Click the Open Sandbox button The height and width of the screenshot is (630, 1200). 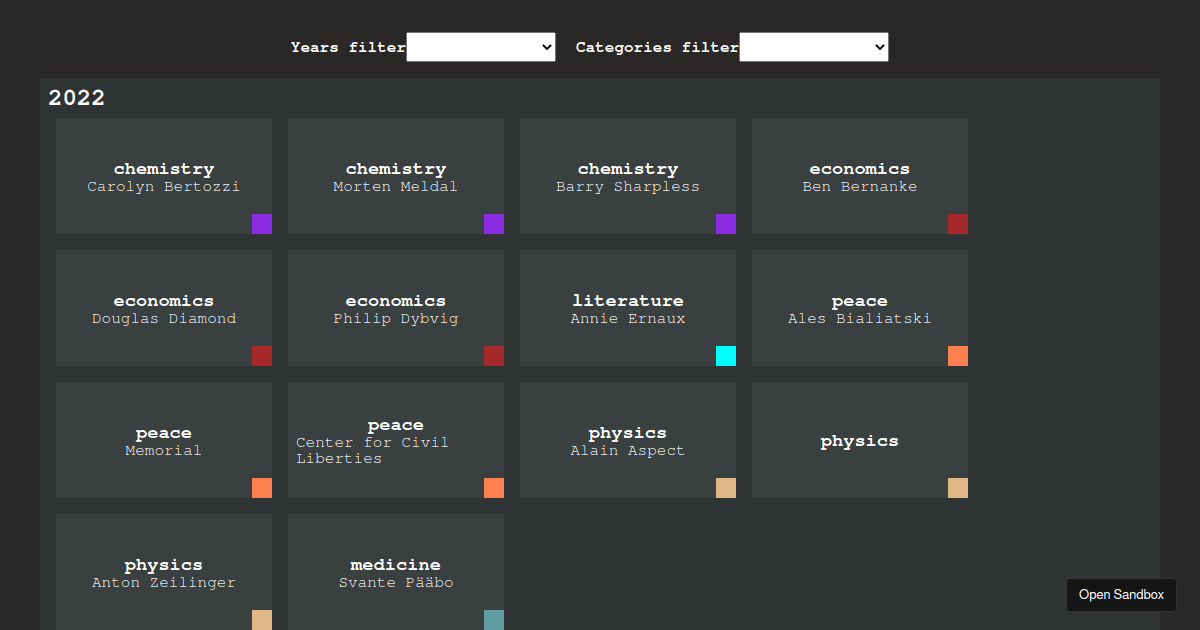click(x=1122, y=595)
